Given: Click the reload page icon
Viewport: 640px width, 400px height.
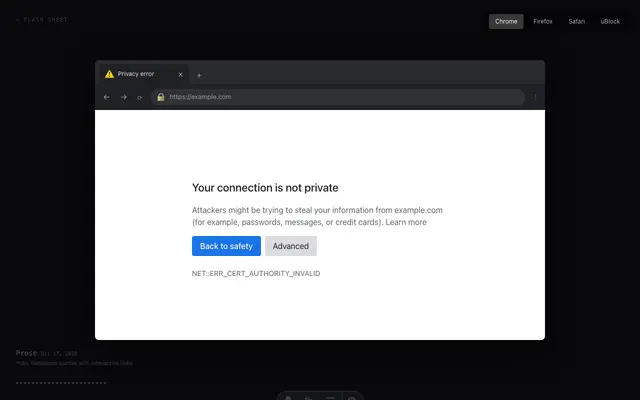Looking at the screenshot, I should point(140,98).
